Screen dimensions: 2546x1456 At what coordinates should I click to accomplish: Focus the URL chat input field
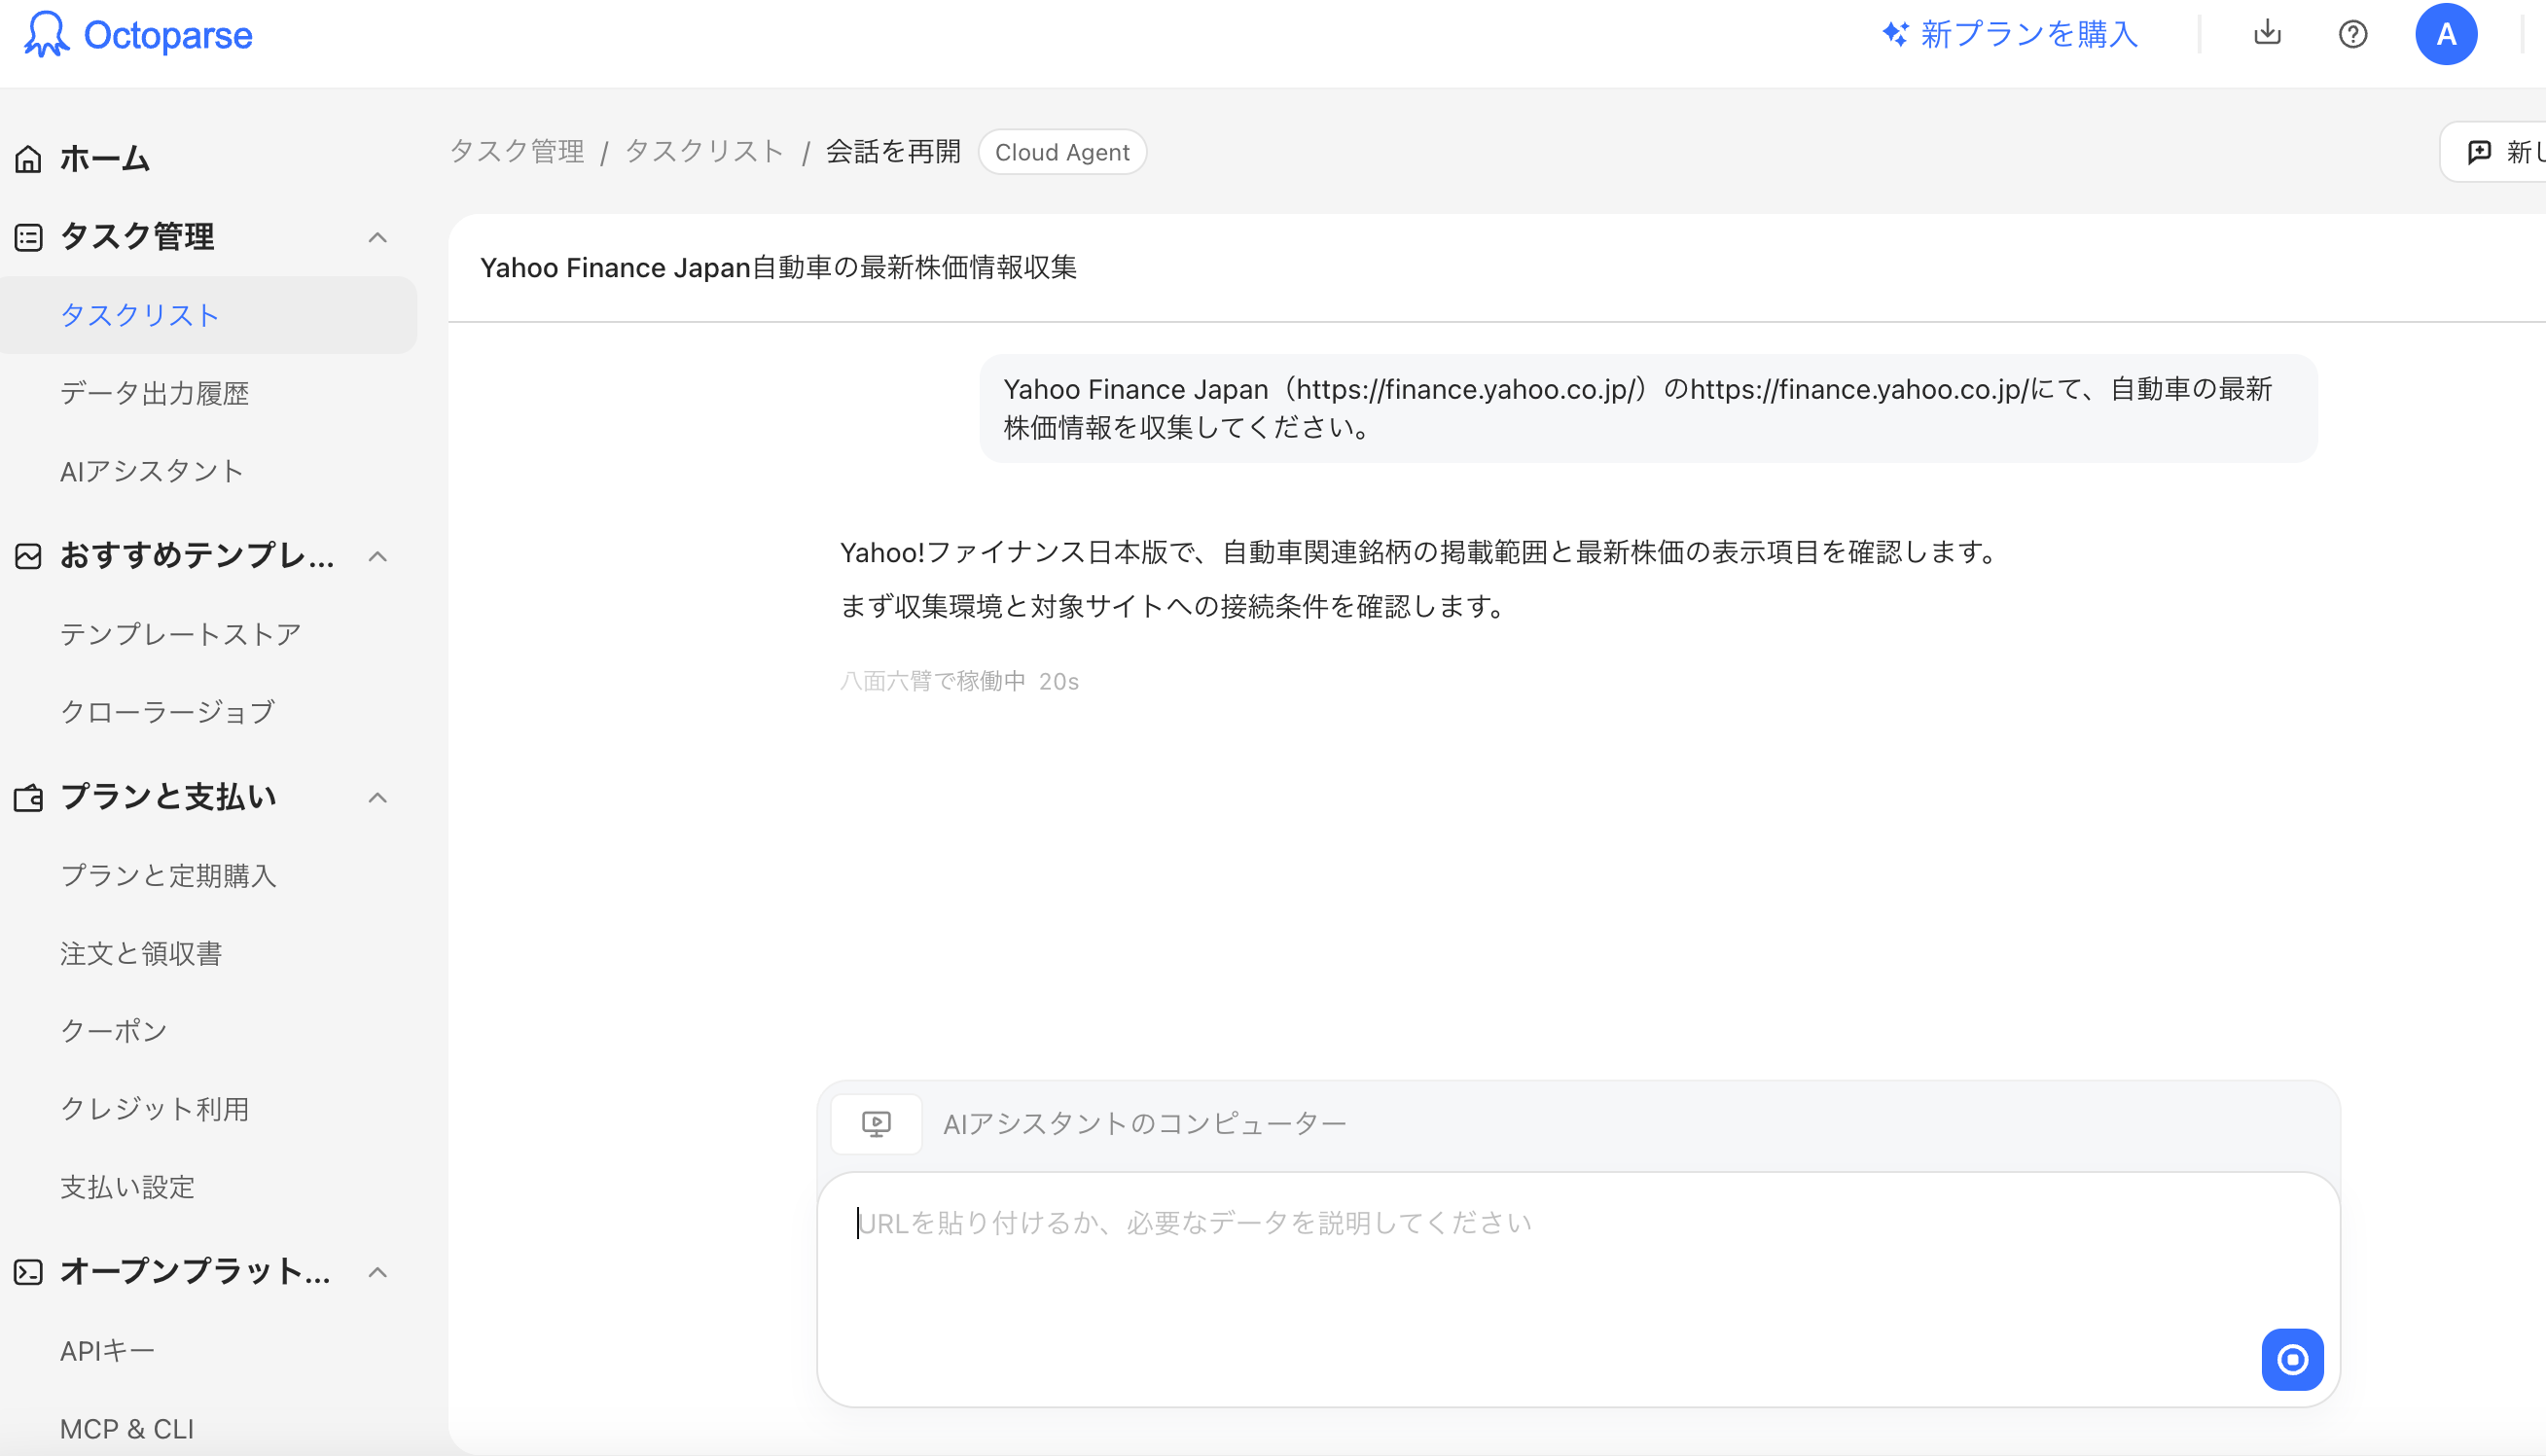(x=1578, y=1289)
